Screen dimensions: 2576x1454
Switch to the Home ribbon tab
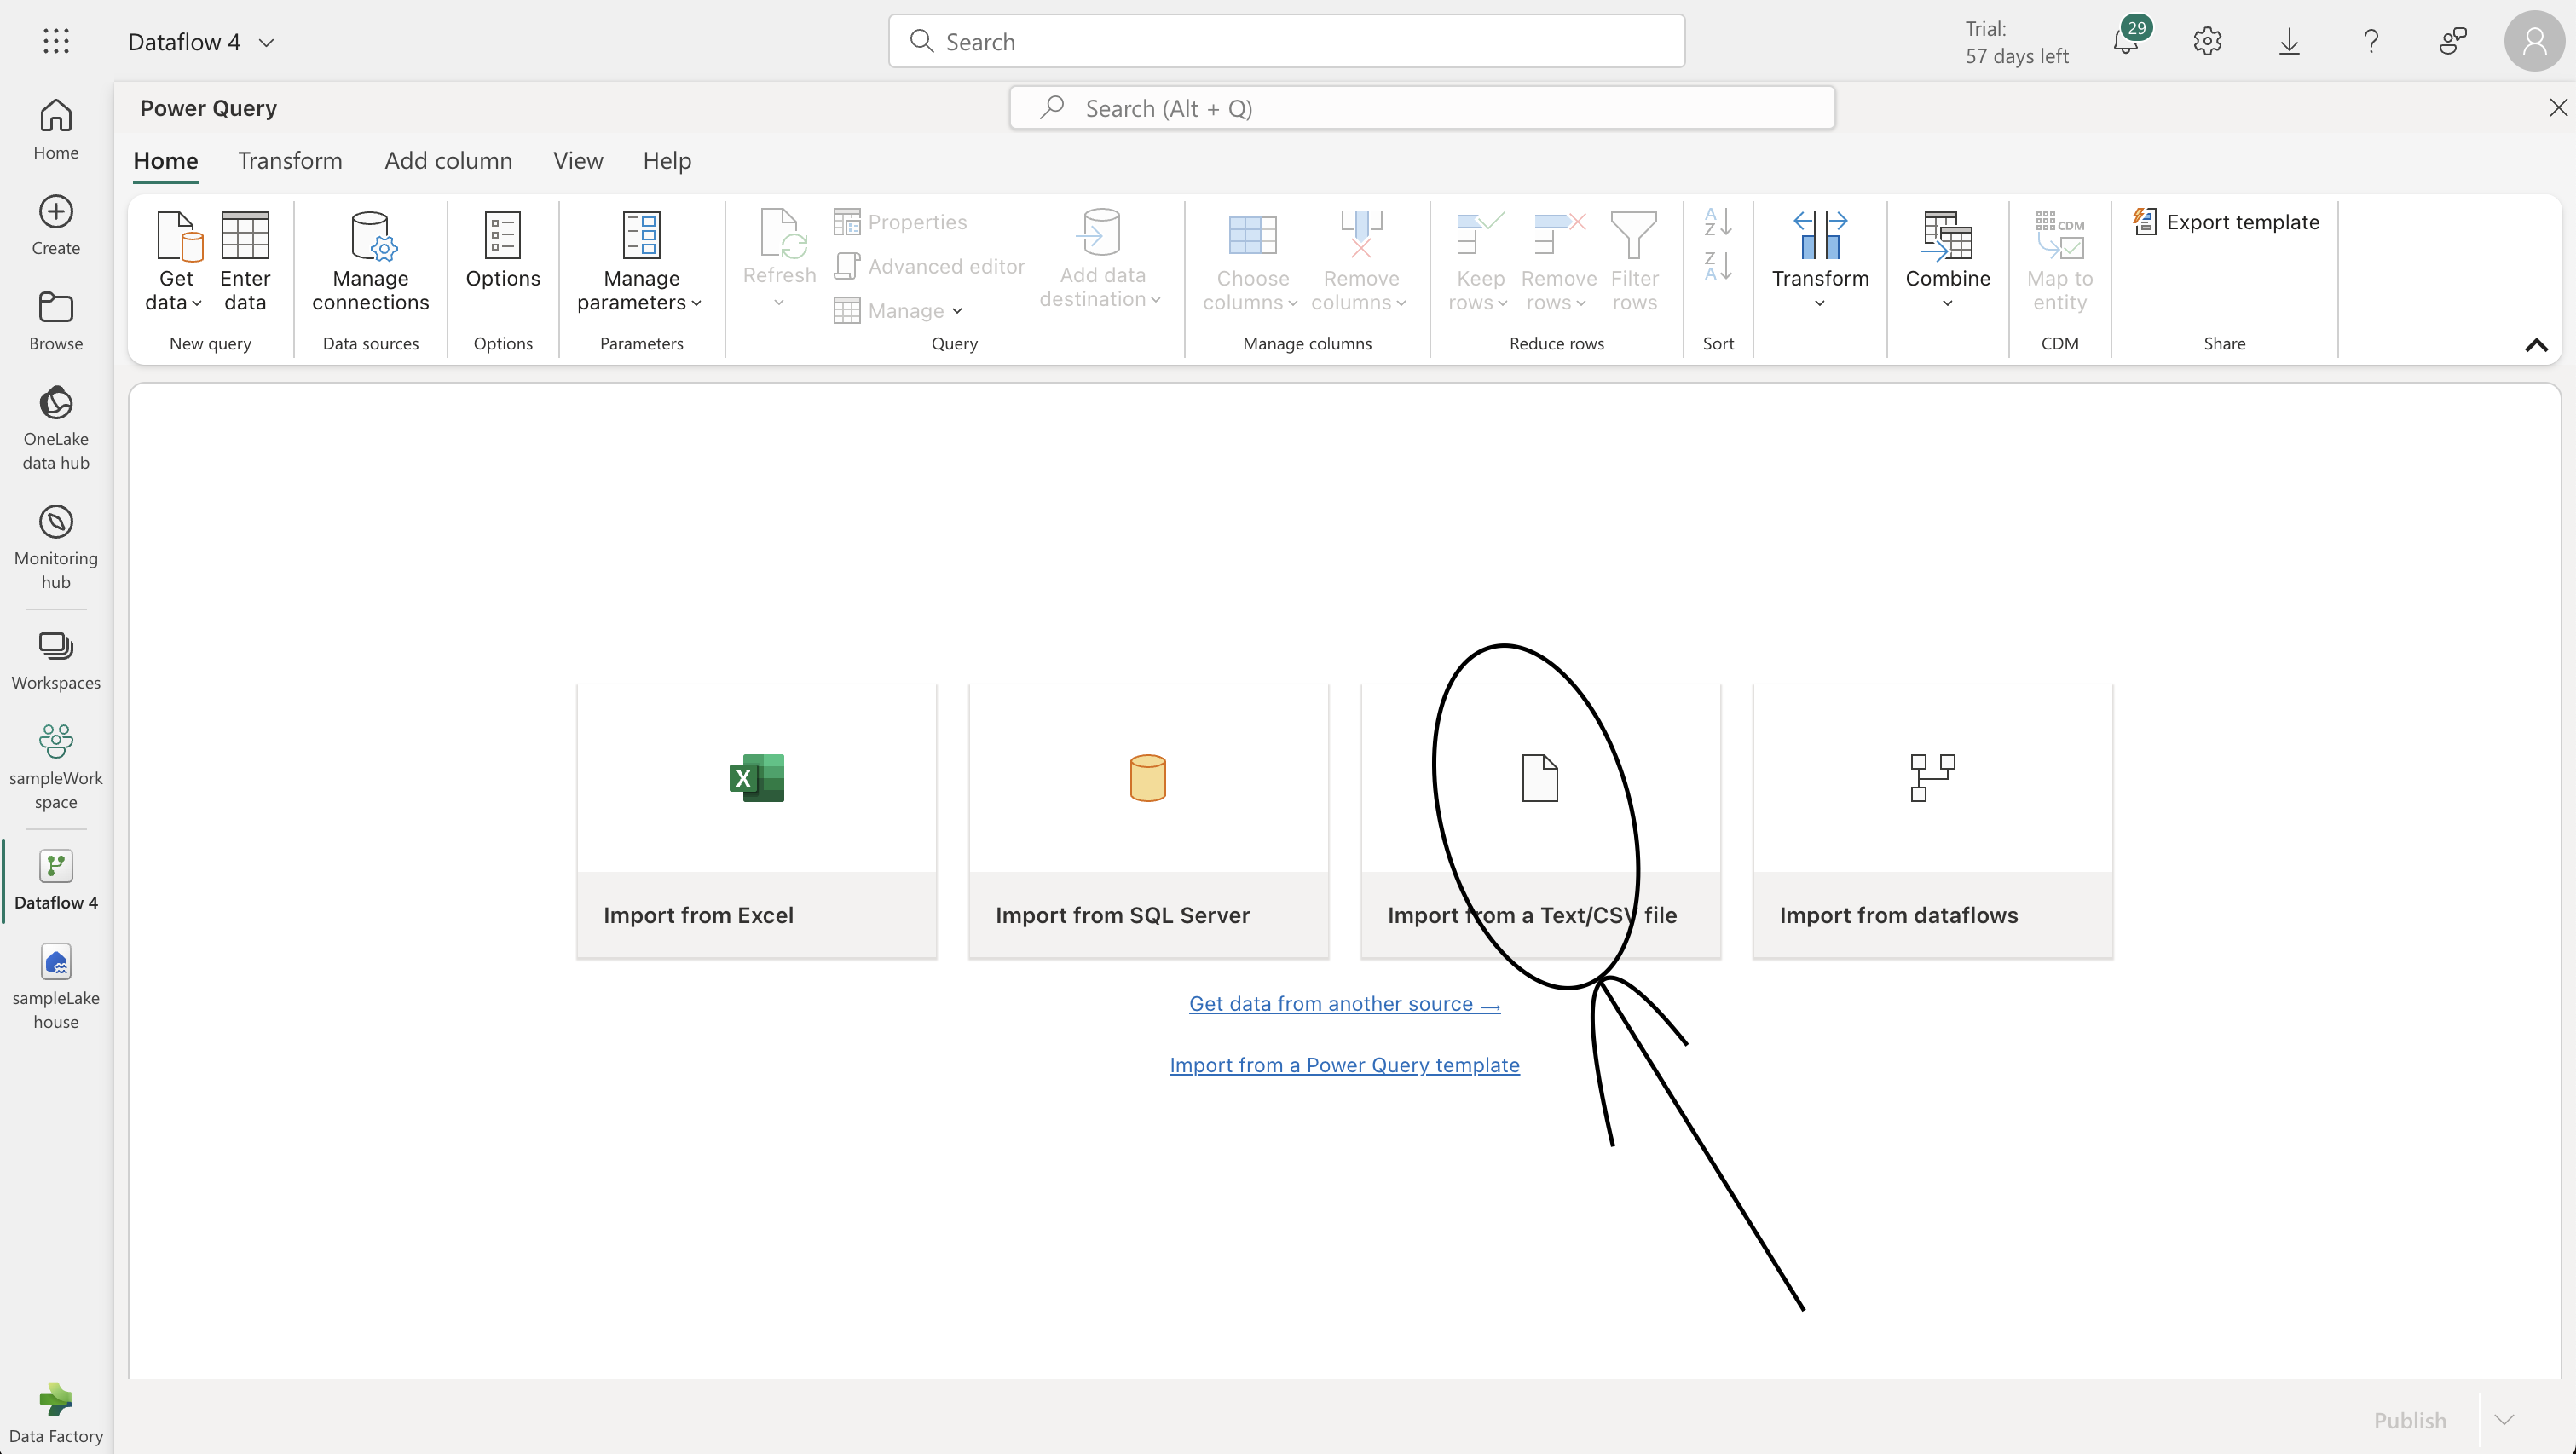click(165, 161)
